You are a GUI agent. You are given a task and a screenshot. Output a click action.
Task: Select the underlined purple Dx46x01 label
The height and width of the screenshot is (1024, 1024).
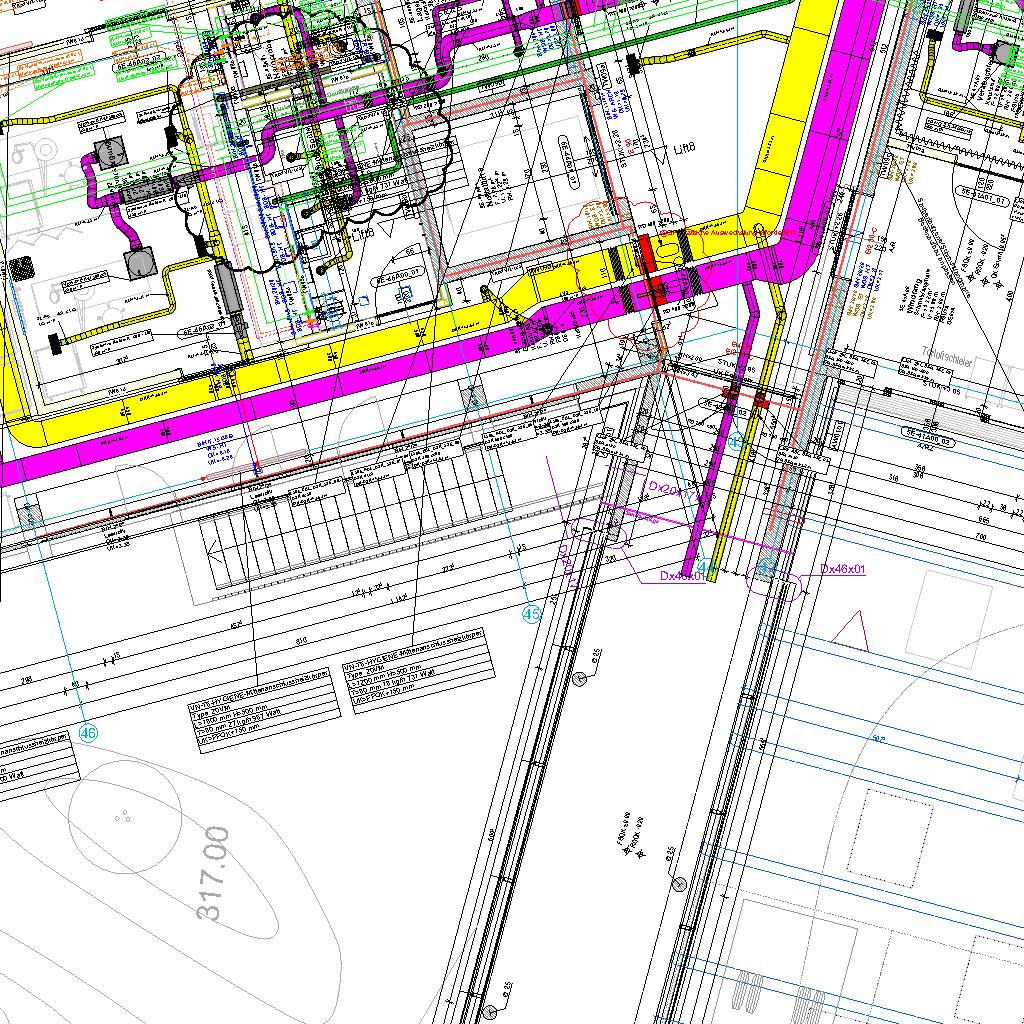[x=842, y=569]
